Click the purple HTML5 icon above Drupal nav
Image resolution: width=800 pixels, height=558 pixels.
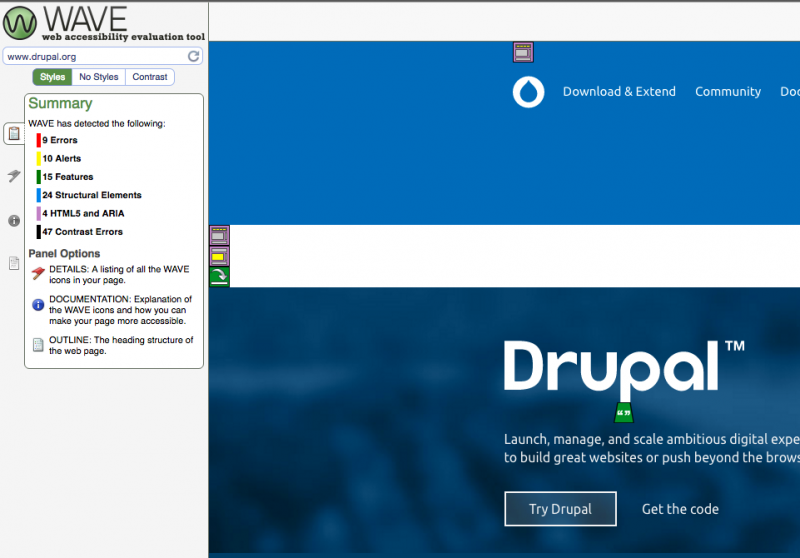click(x=523, y=53)
